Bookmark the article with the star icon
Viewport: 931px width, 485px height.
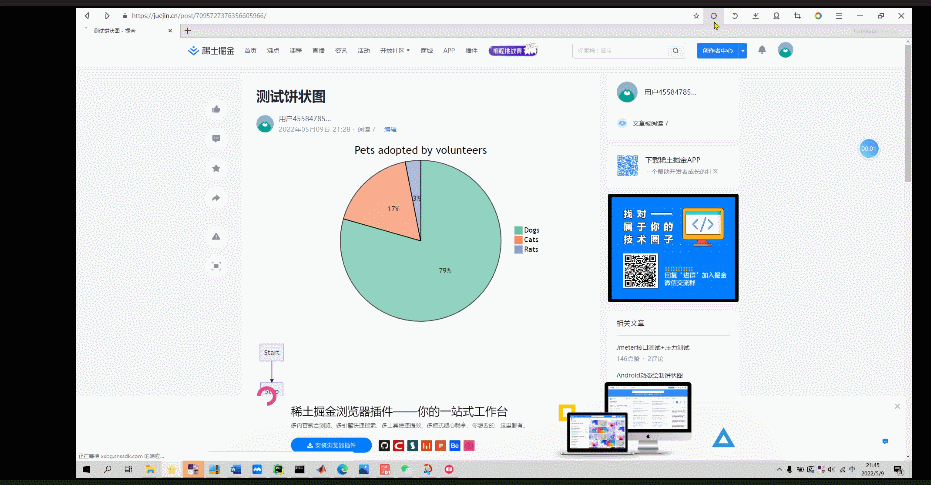pos(216,169)
